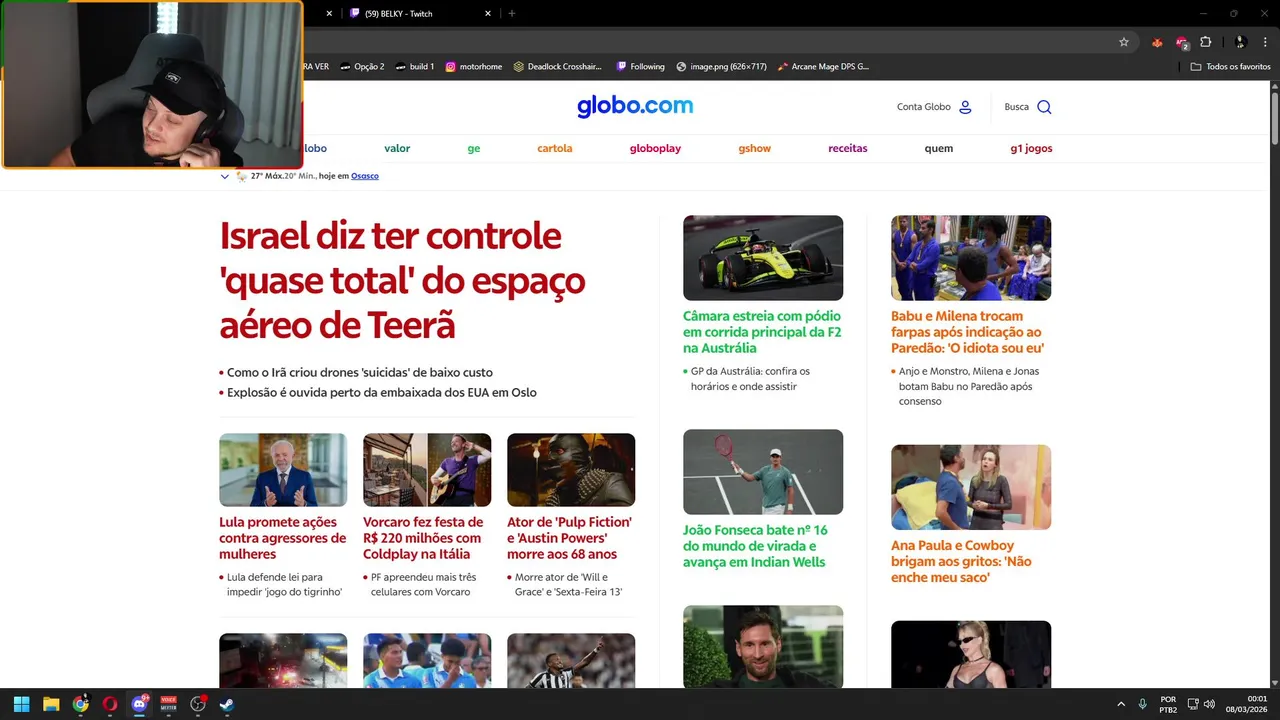Open 'Babu e Milena trocam farpas' article
Screen dimensions: 1280x720
point(967,332)
